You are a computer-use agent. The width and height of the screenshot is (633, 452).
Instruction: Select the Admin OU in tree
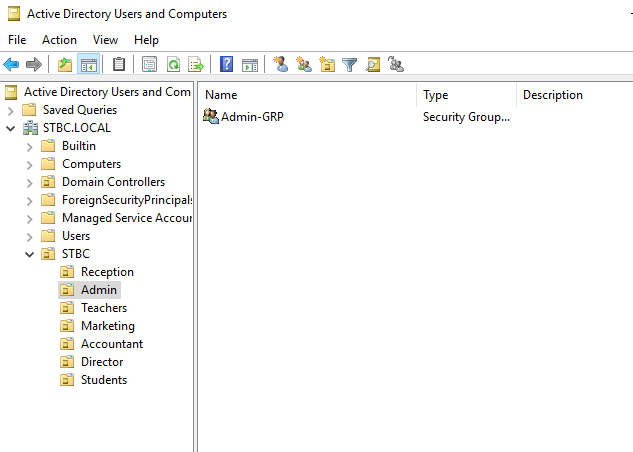pos(99,290)
